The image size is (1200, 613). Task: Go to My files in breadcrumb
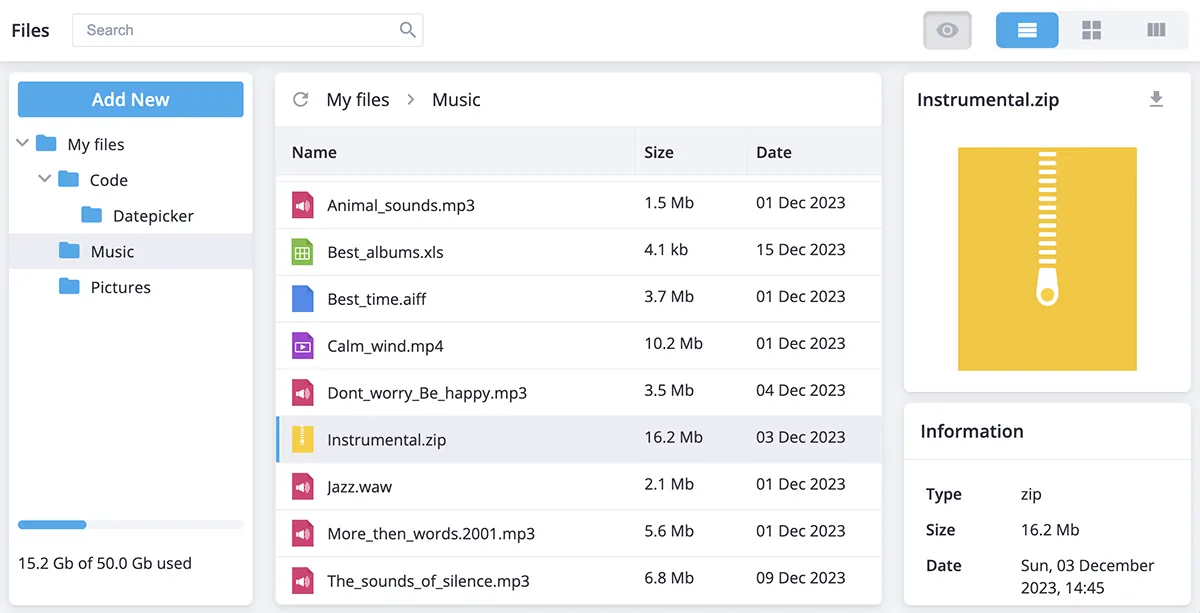click(x=358, y=100)
